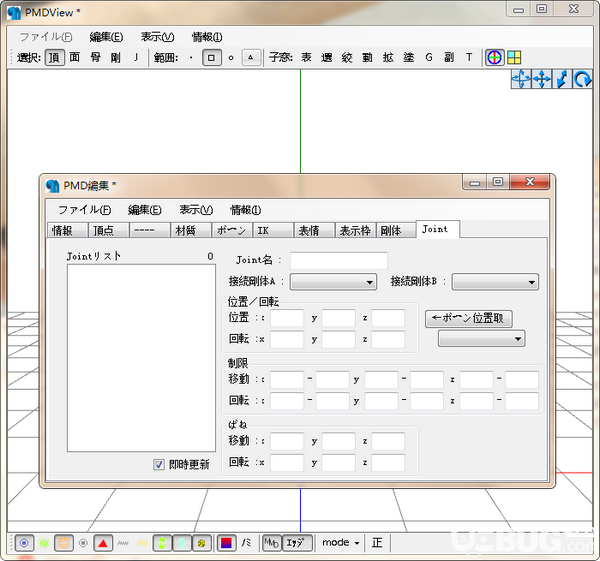Switch to the IK tab

tap(273, 230)
